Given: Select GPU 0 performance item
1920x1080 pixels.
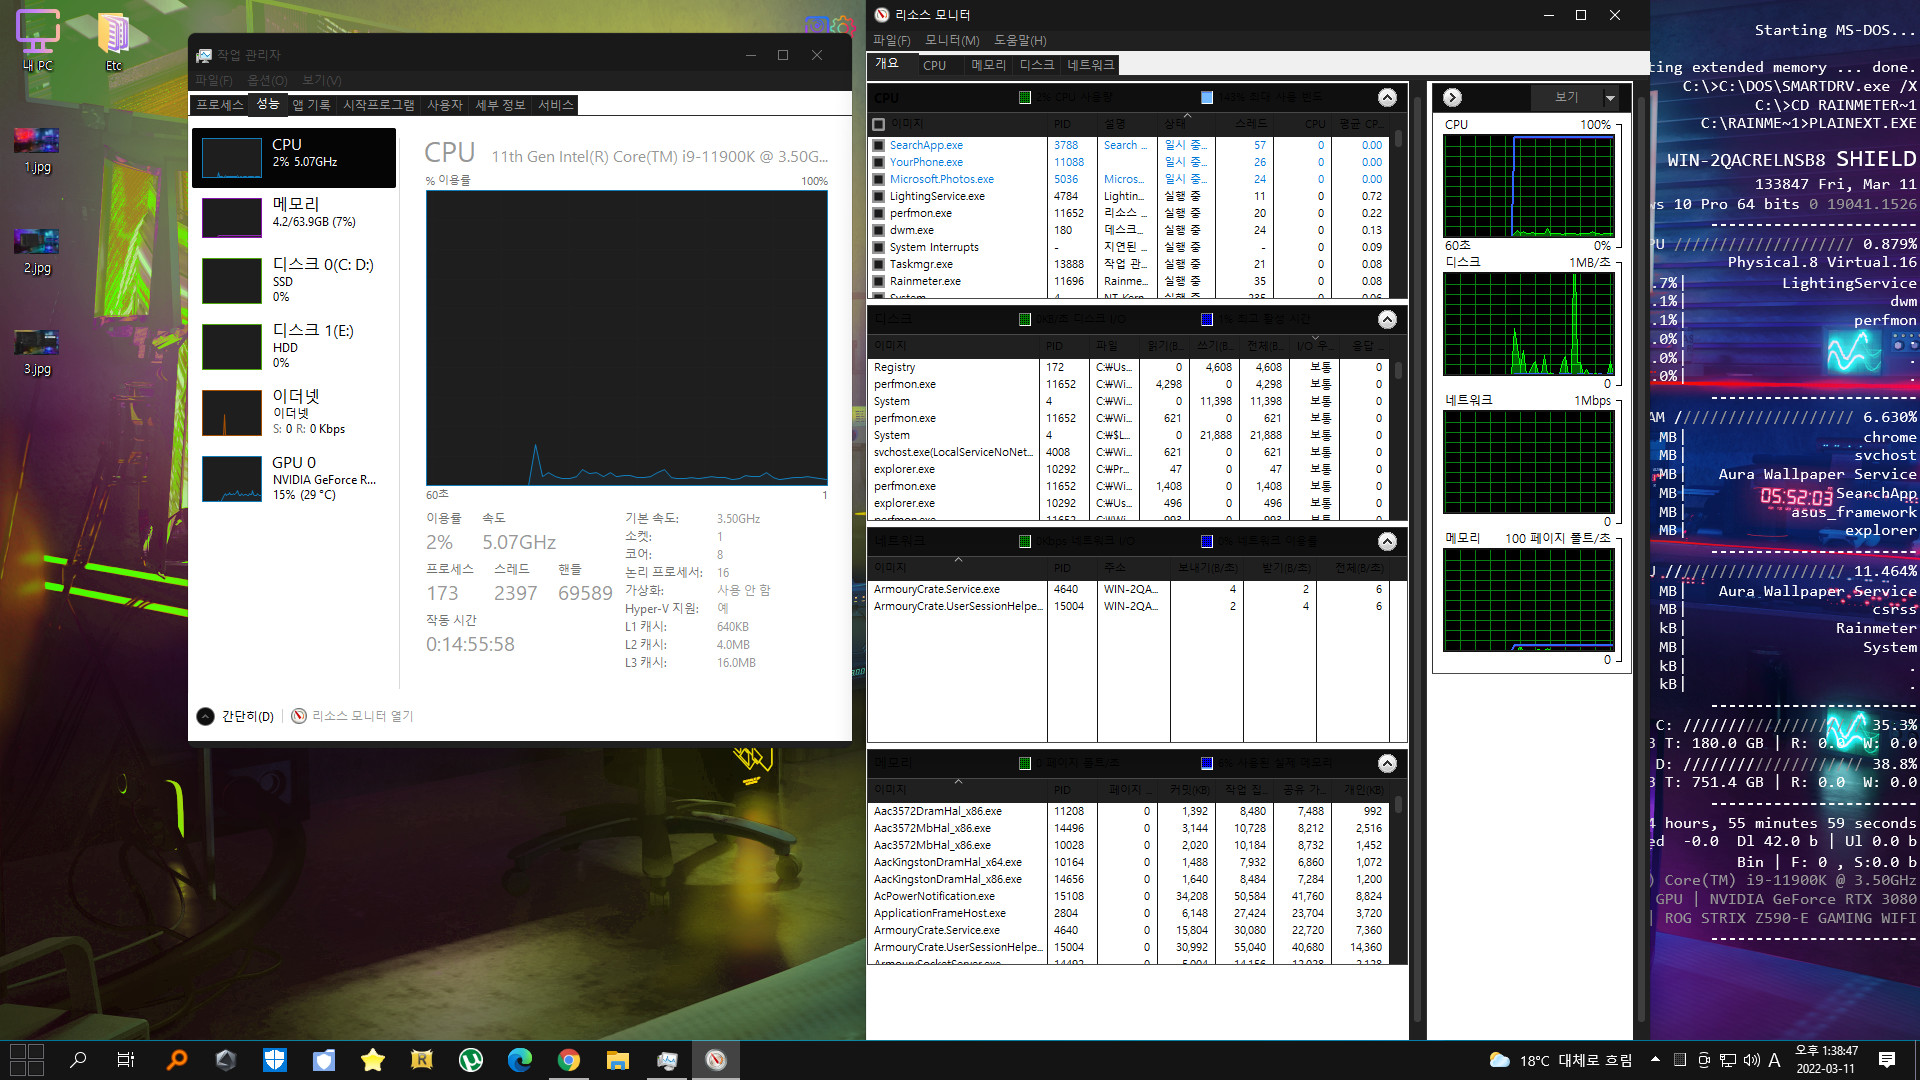Looking at the screenshot, I should [x=294, y=478].
